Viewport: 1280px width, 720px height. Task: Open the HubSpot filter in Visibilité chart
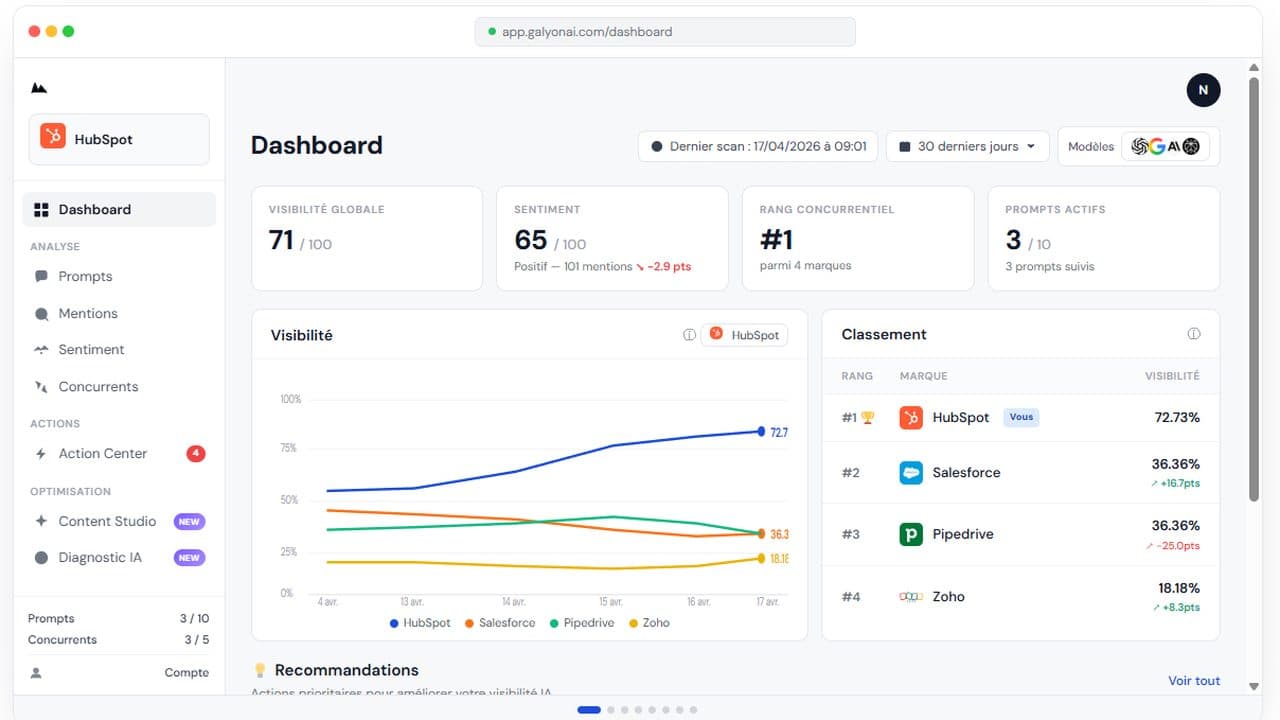tap(744, 335)
